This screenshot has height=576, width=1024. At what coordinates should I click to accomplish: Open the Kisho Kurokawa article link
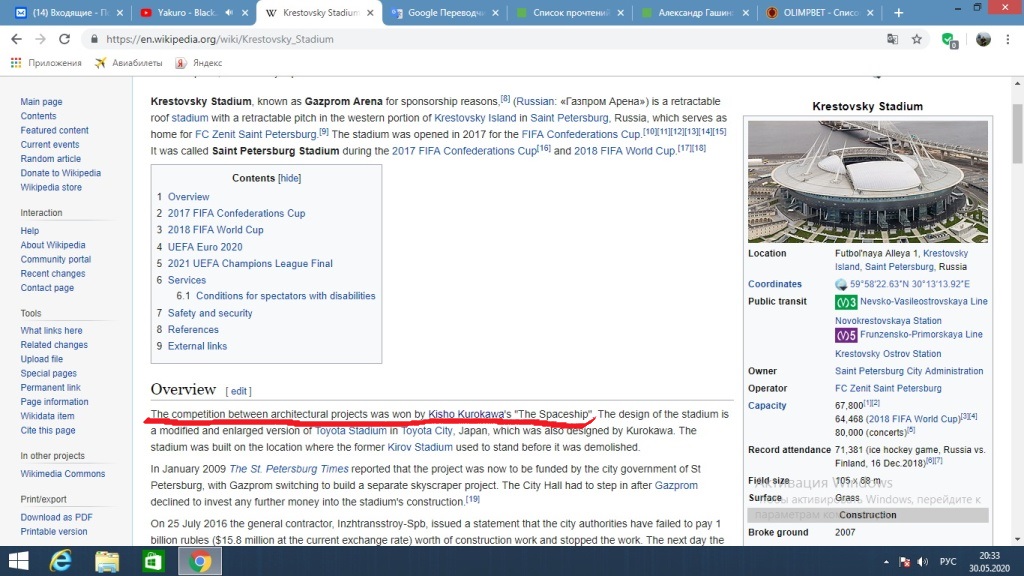[x=466, y=414]
